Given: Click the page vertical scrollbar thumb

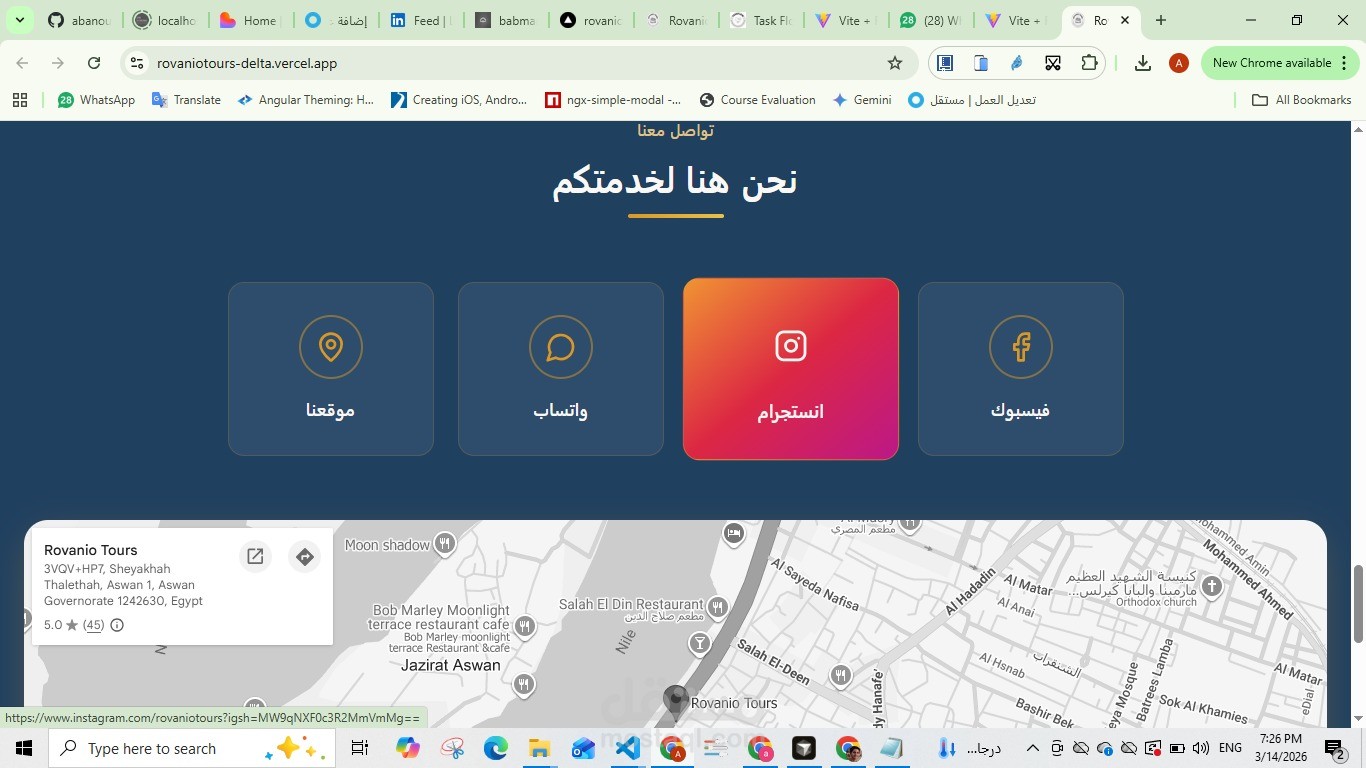Looking at the screenshot, I should point(1358,604).
